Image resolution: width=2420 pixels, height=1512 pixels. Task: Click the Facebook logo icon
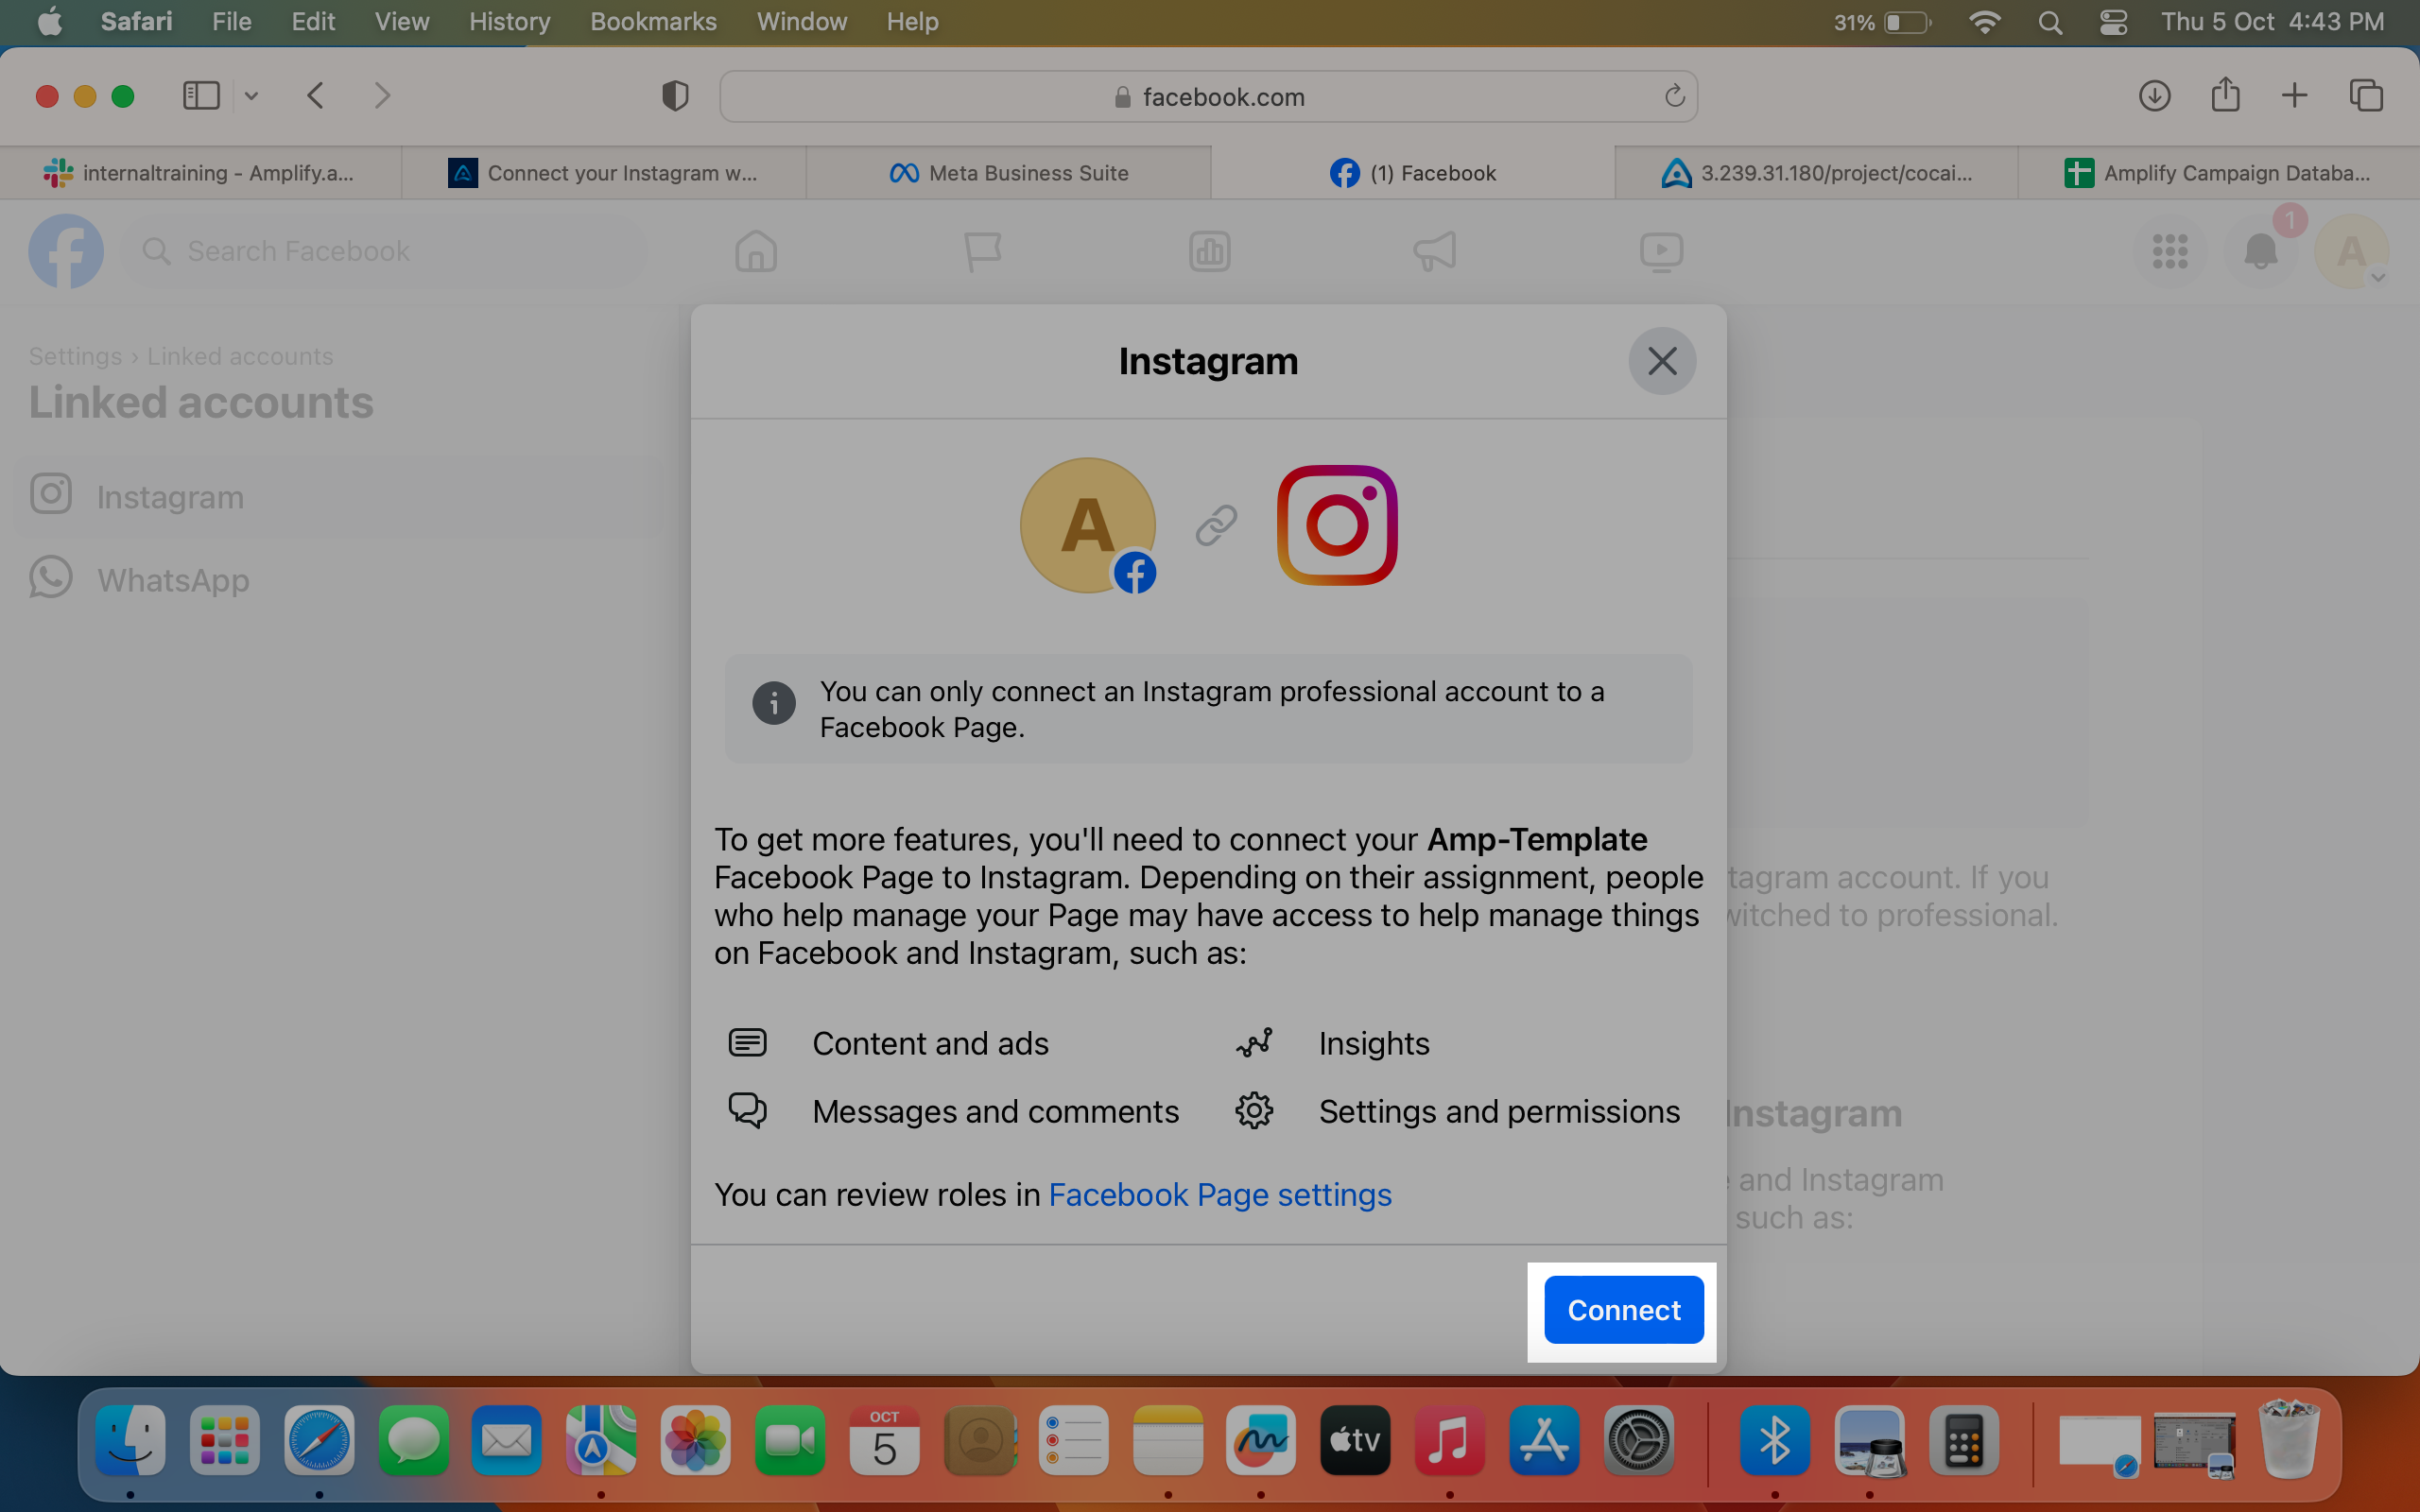tap(66, 251)
